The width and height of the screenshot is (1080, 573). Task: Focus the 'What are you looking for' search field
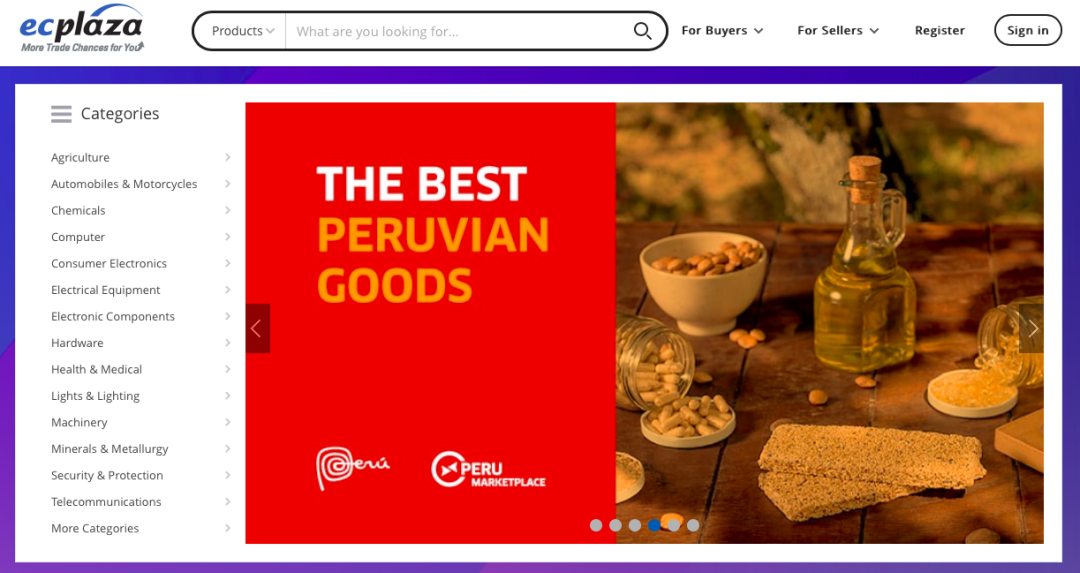[x=458, y=31]
